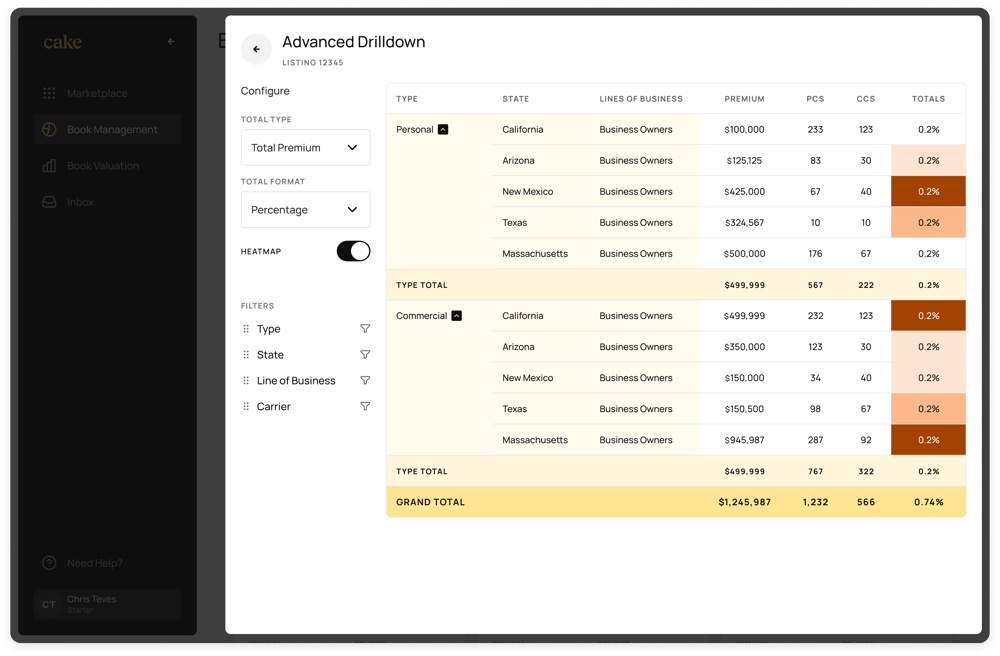
Task: Click the State filter funnel icon
Action: pos(365,354)
